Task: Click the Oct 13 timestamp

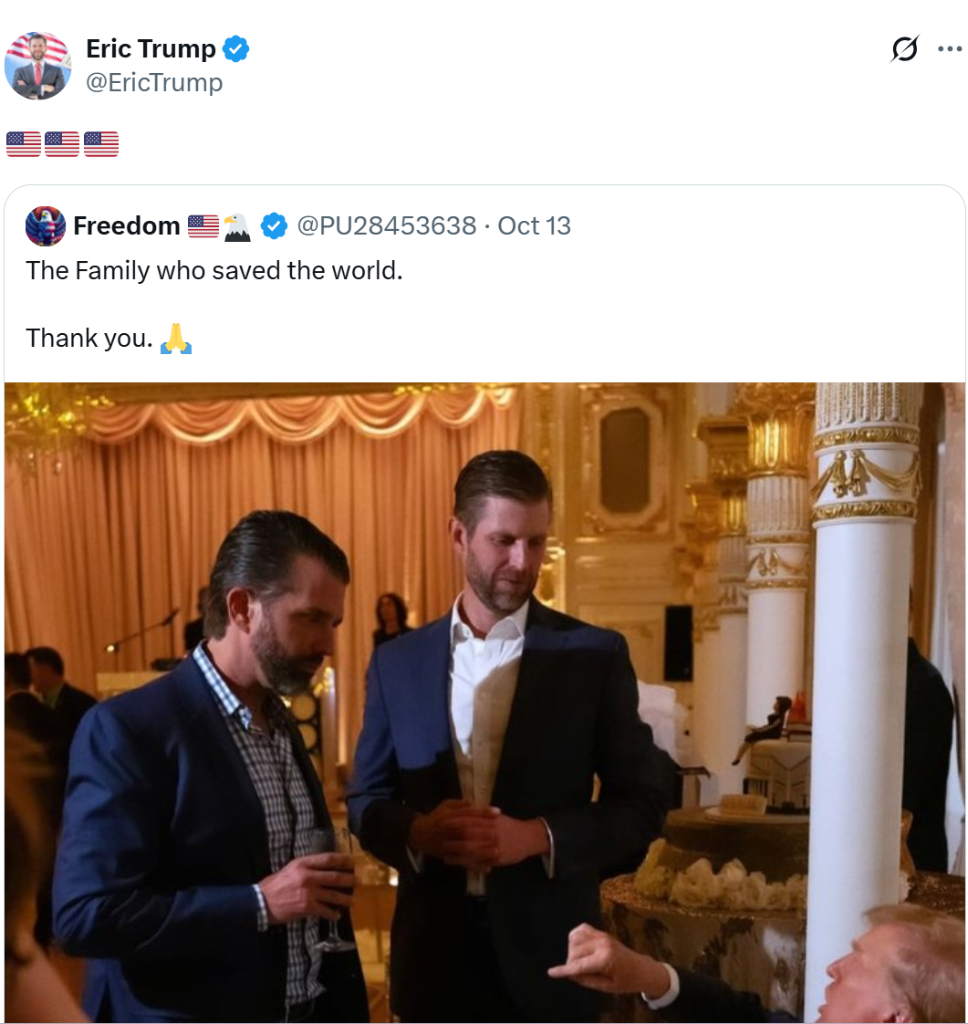Action: tap(534, 226)
